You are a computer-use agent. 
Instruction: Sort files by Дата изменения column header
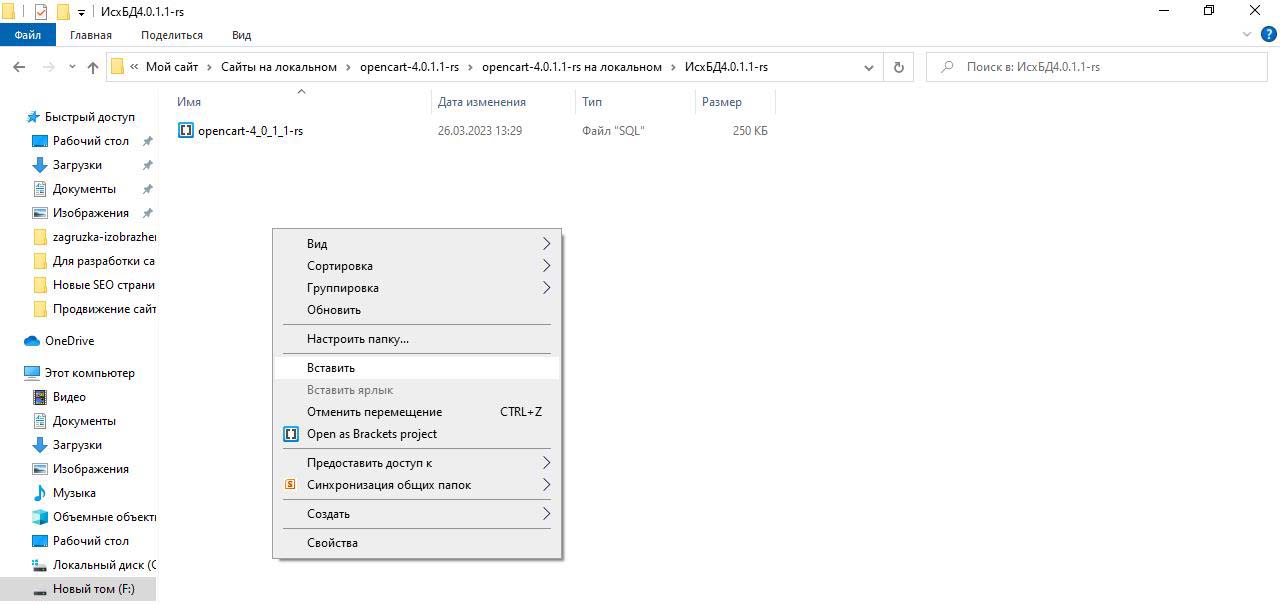click(x=481, y=102)
